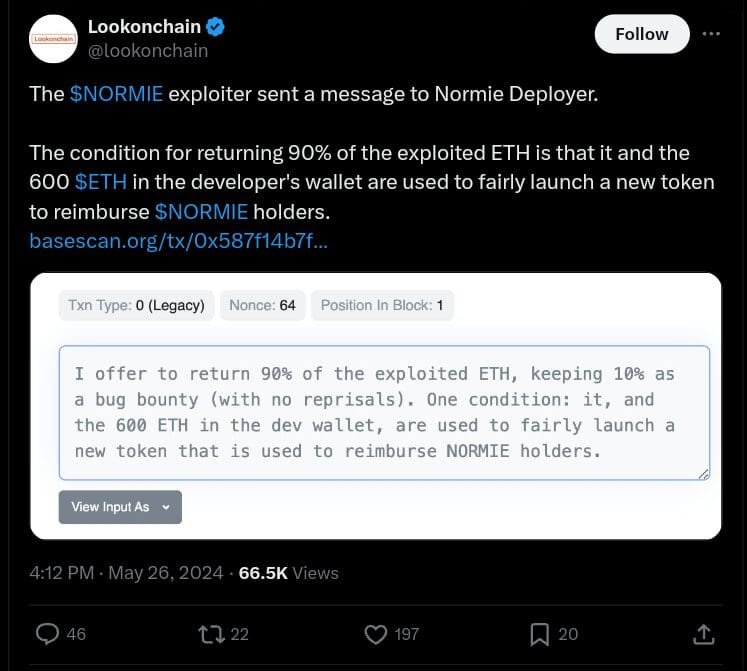Click inside the exploiter message text box

point(384,412)
